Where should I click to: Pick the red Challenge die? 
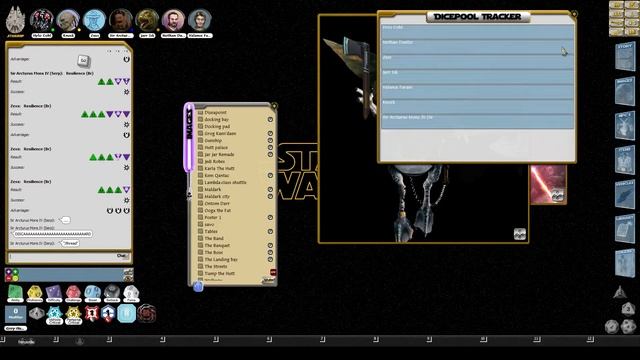[x=73, y=293]
